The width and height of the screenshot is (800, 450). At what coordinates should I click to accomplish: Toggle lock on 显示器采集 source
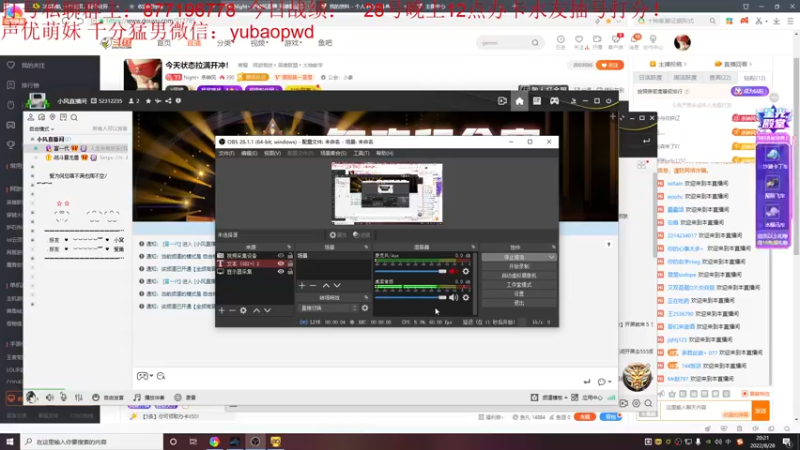tap(290, 272)
